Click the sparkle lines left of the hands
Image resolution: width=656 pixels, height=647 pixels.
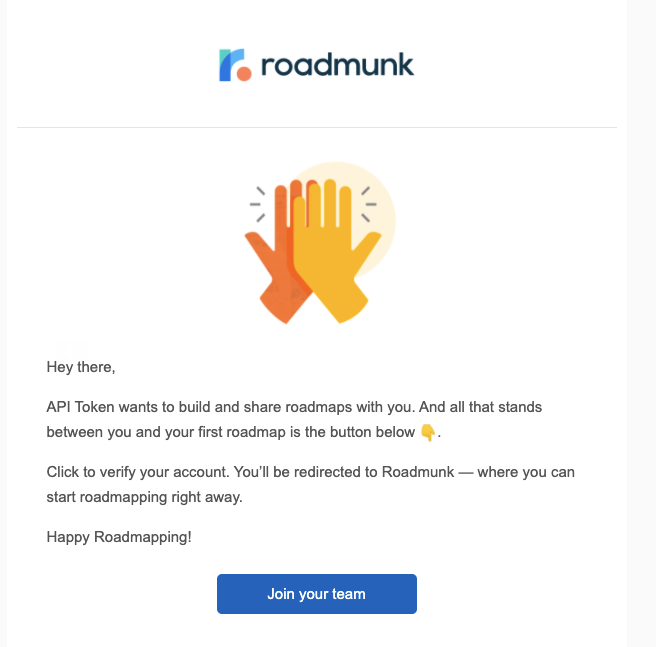[x=259, y=203]
